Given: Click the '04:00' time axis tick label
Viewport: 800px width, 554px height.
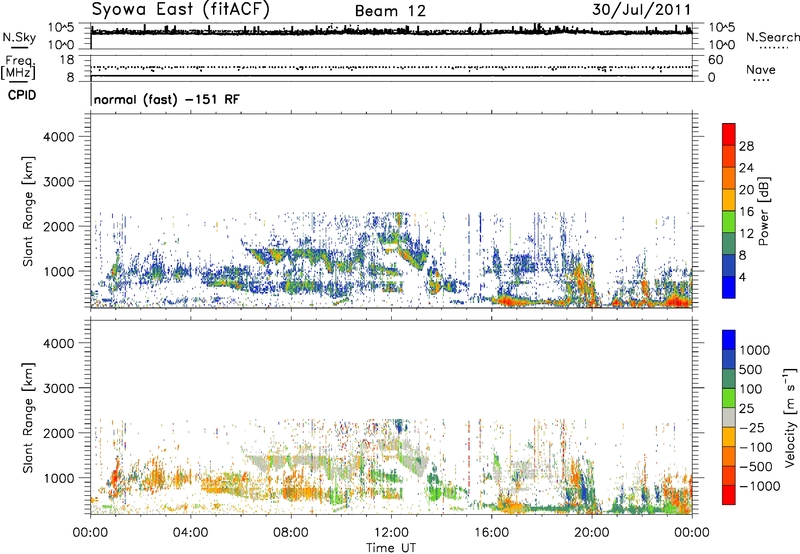Looking at the screenshot, I should click(191, 533).
